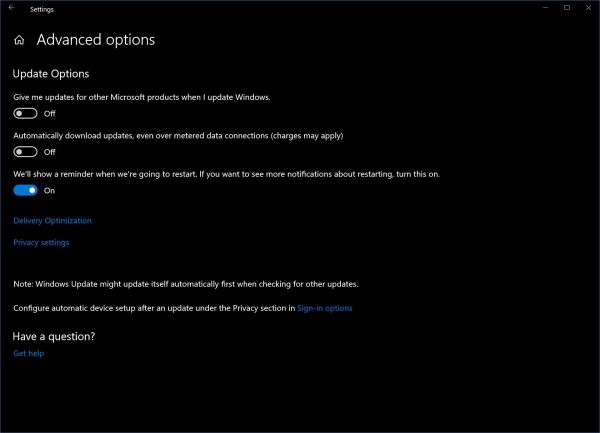Turn off the restart reminder notifications switch

pos(26,190)
